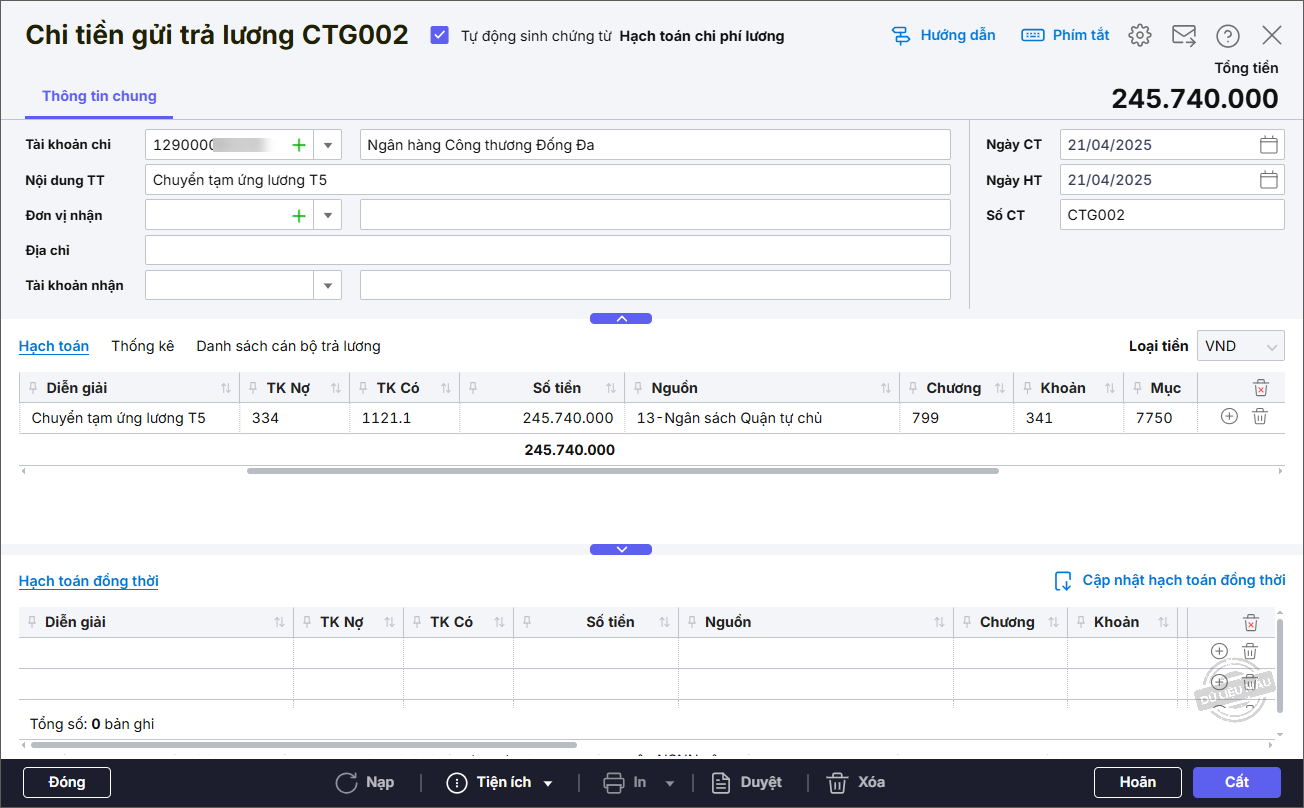Collapse the general info section chevron
This screenshot has width=1304, height=808.
[x=621, y=319]
